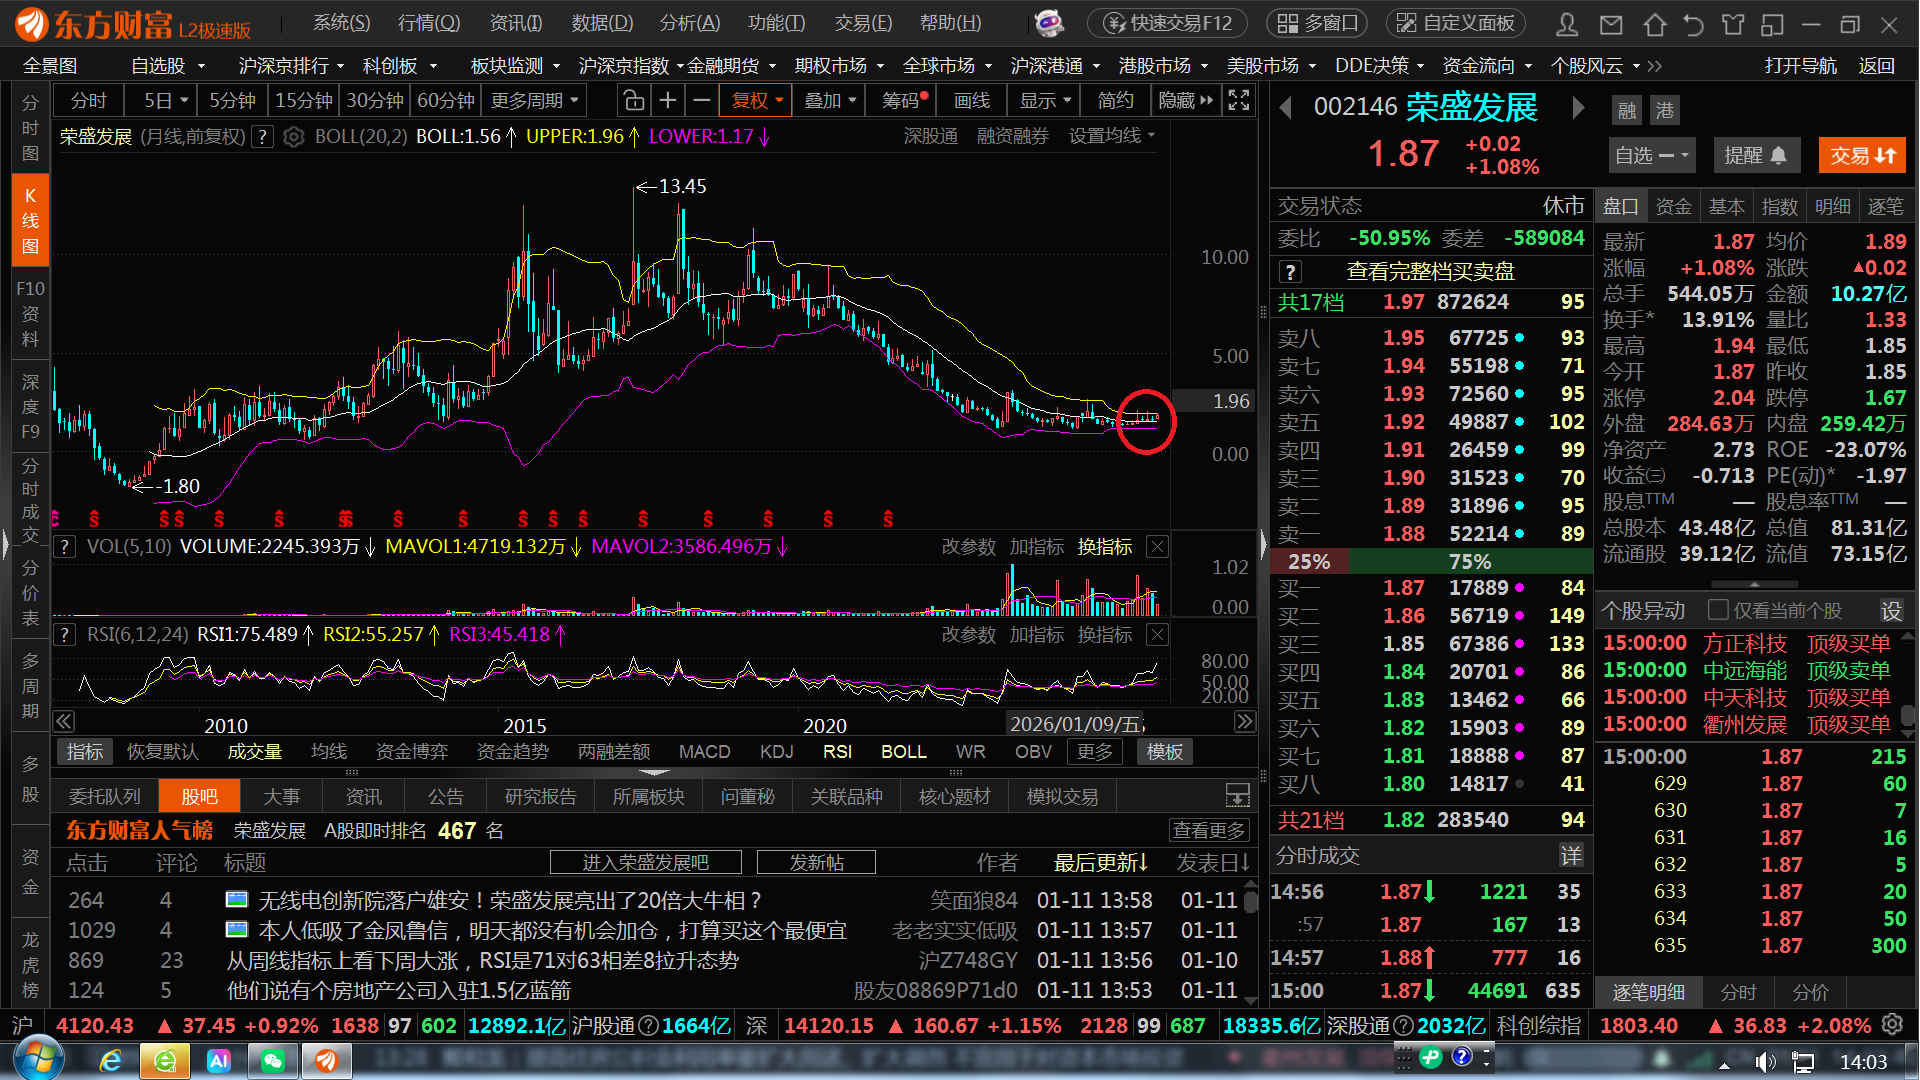1920x1080 pixels.
Task: Open WeChat from the Windows taskbar
Action: [x=272, y=1061]
